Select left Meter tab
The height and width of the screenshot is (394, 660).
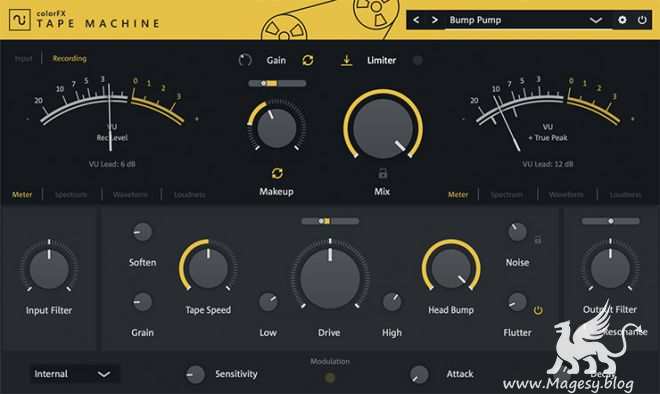(22, 195)
